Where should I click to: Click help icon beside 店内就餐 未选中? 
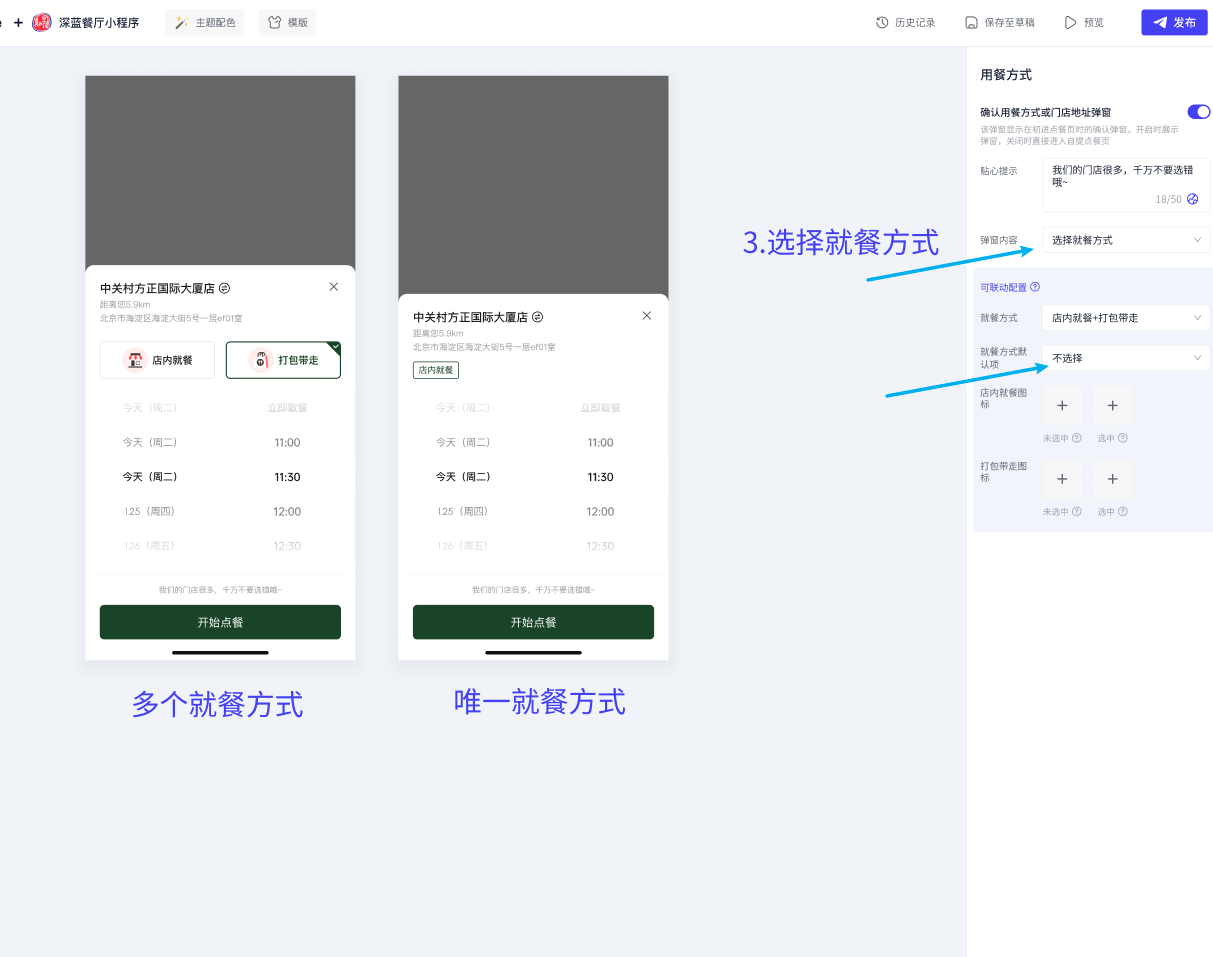(1077, 438)
